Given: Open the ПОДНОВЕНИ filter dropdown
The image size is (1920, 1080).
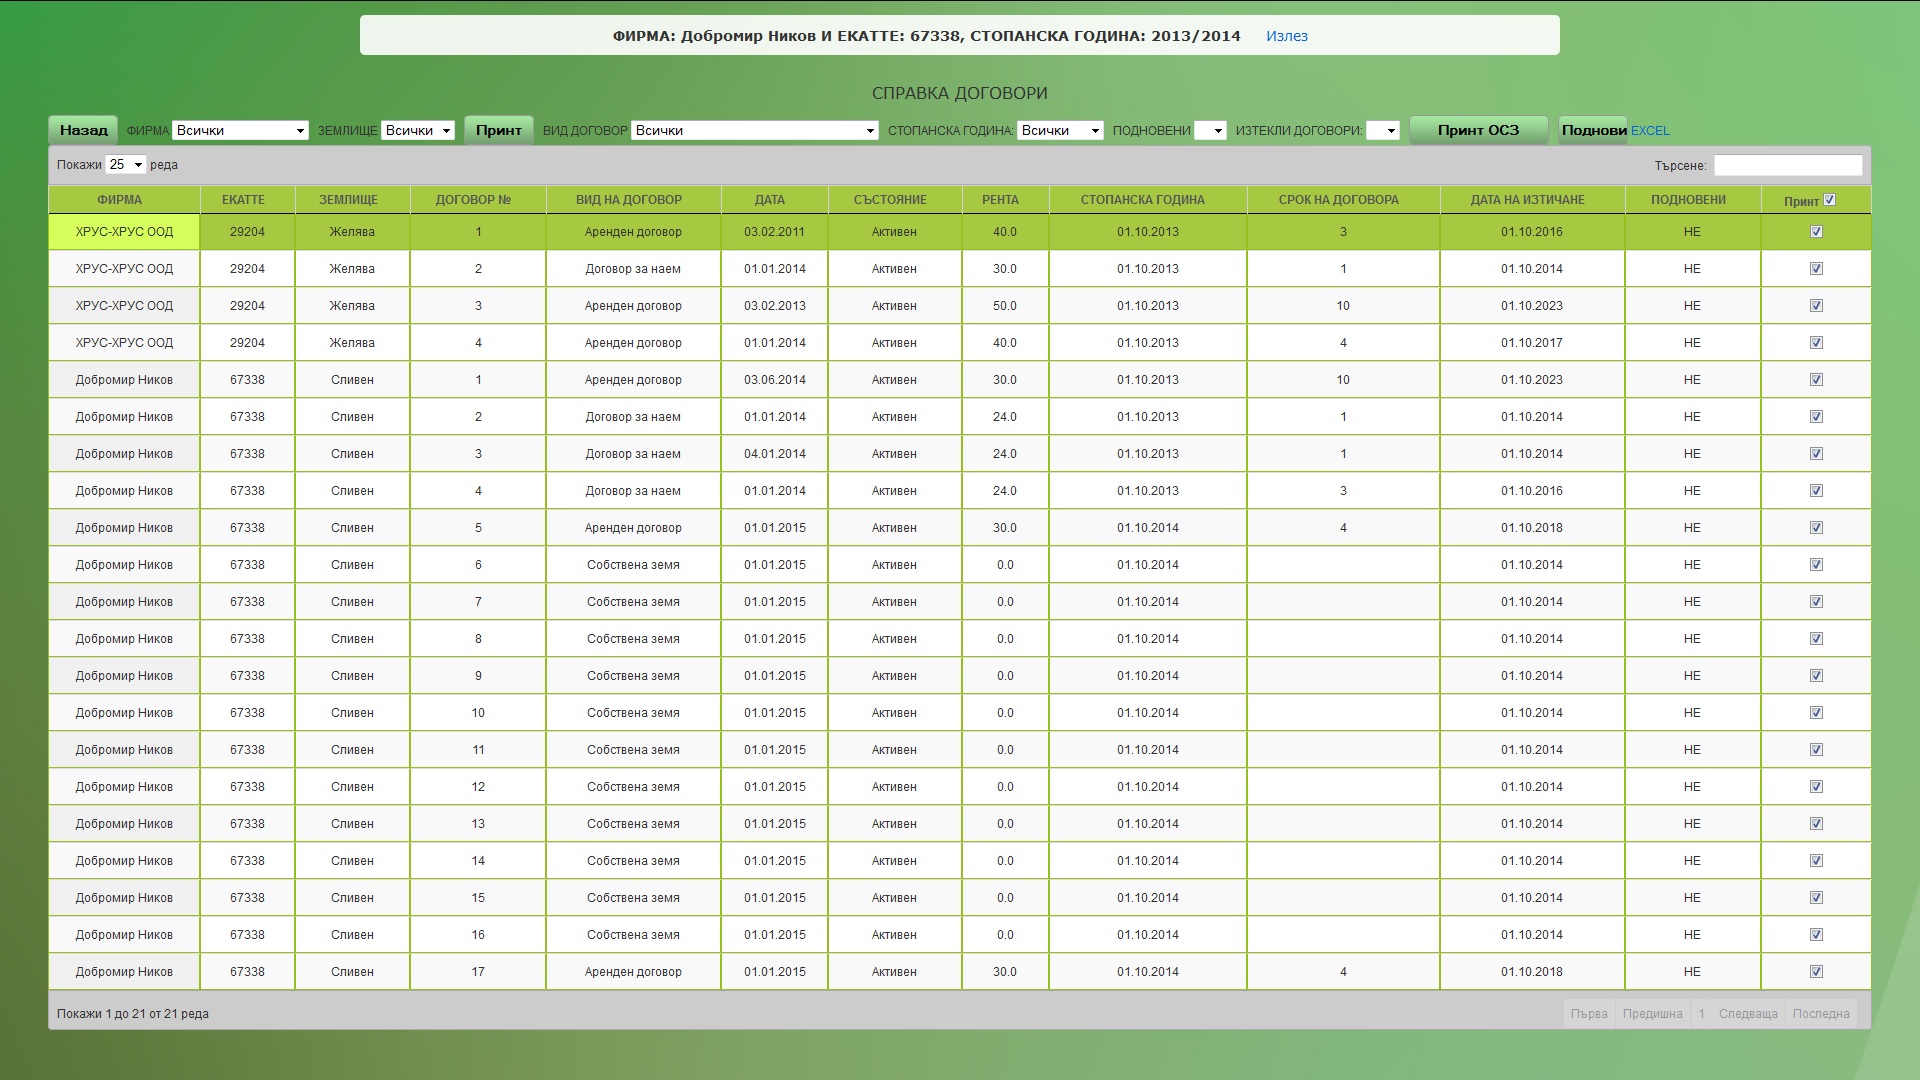Looking at the screenshot, I should [x=1210, y=130].
